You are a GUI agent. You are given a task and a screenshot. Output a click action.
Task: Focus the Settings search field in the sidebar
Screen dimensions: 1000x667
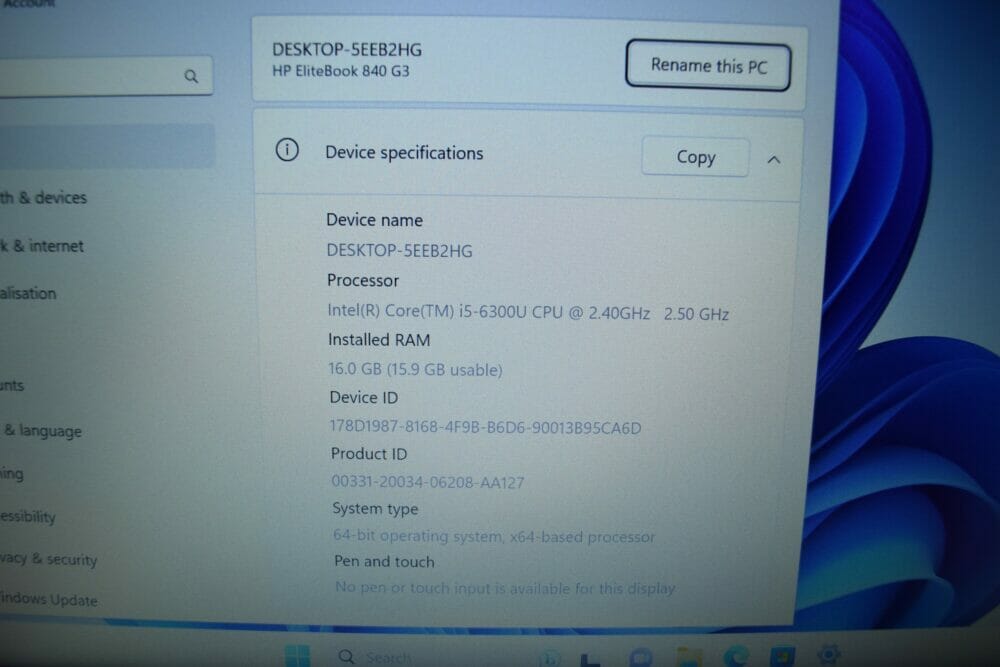click(x=104, y=77)
